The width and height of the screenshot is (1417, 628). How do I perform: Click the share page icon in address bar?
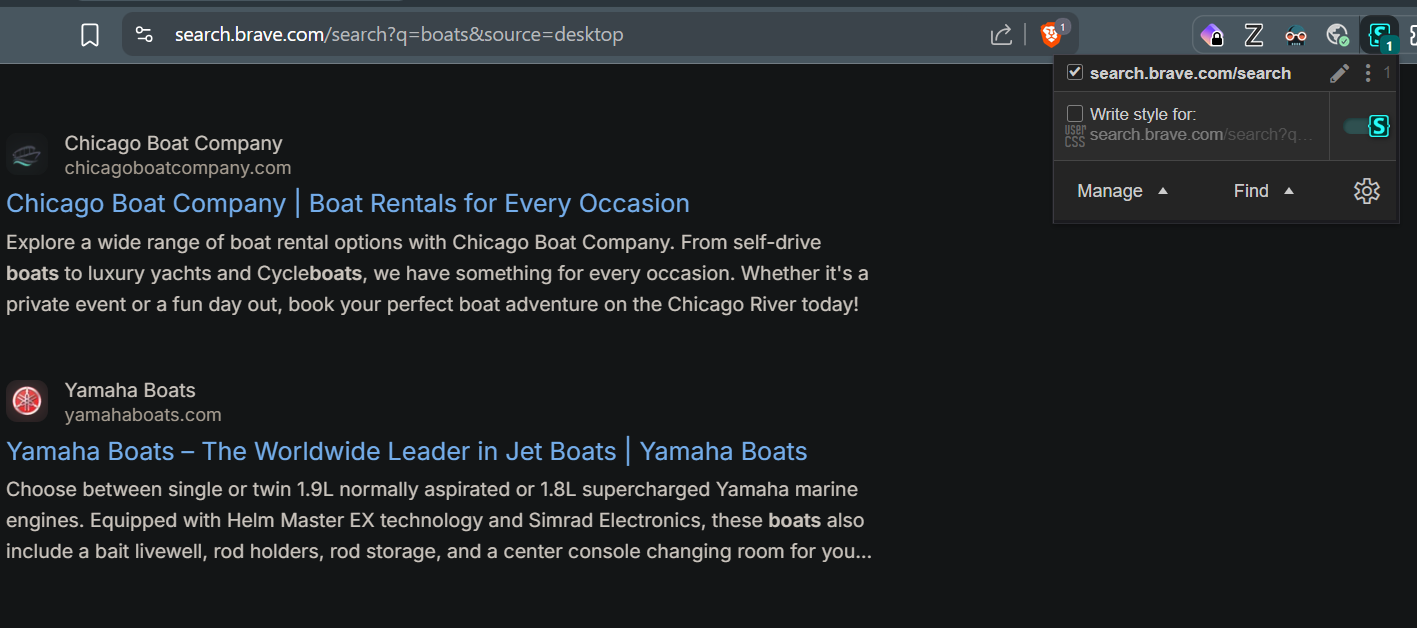[x=1001, y=35]
